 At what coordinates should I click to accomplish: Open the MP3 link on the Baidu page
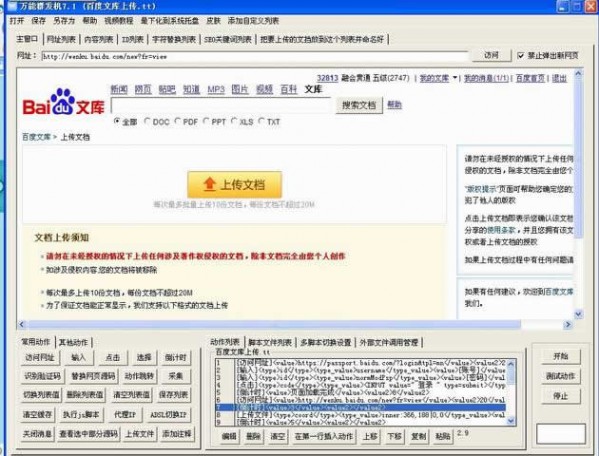[216, 89]
